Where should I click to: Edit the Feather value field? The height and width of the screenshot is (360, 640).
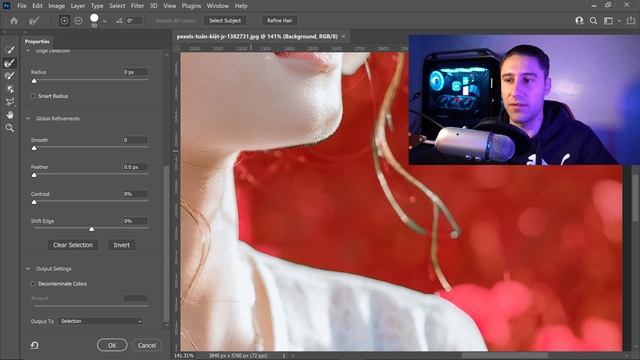click(x=135, y=167)
